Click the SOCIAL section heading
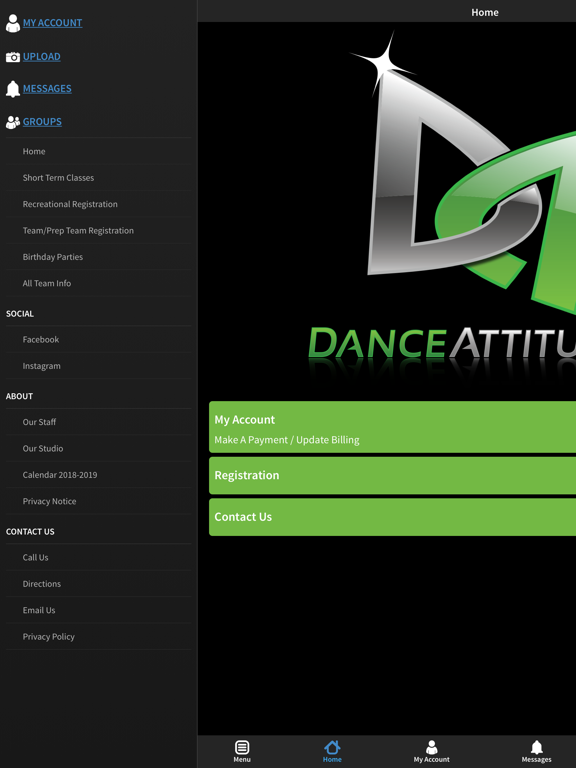The image size is (576, 768). [20, 313]
